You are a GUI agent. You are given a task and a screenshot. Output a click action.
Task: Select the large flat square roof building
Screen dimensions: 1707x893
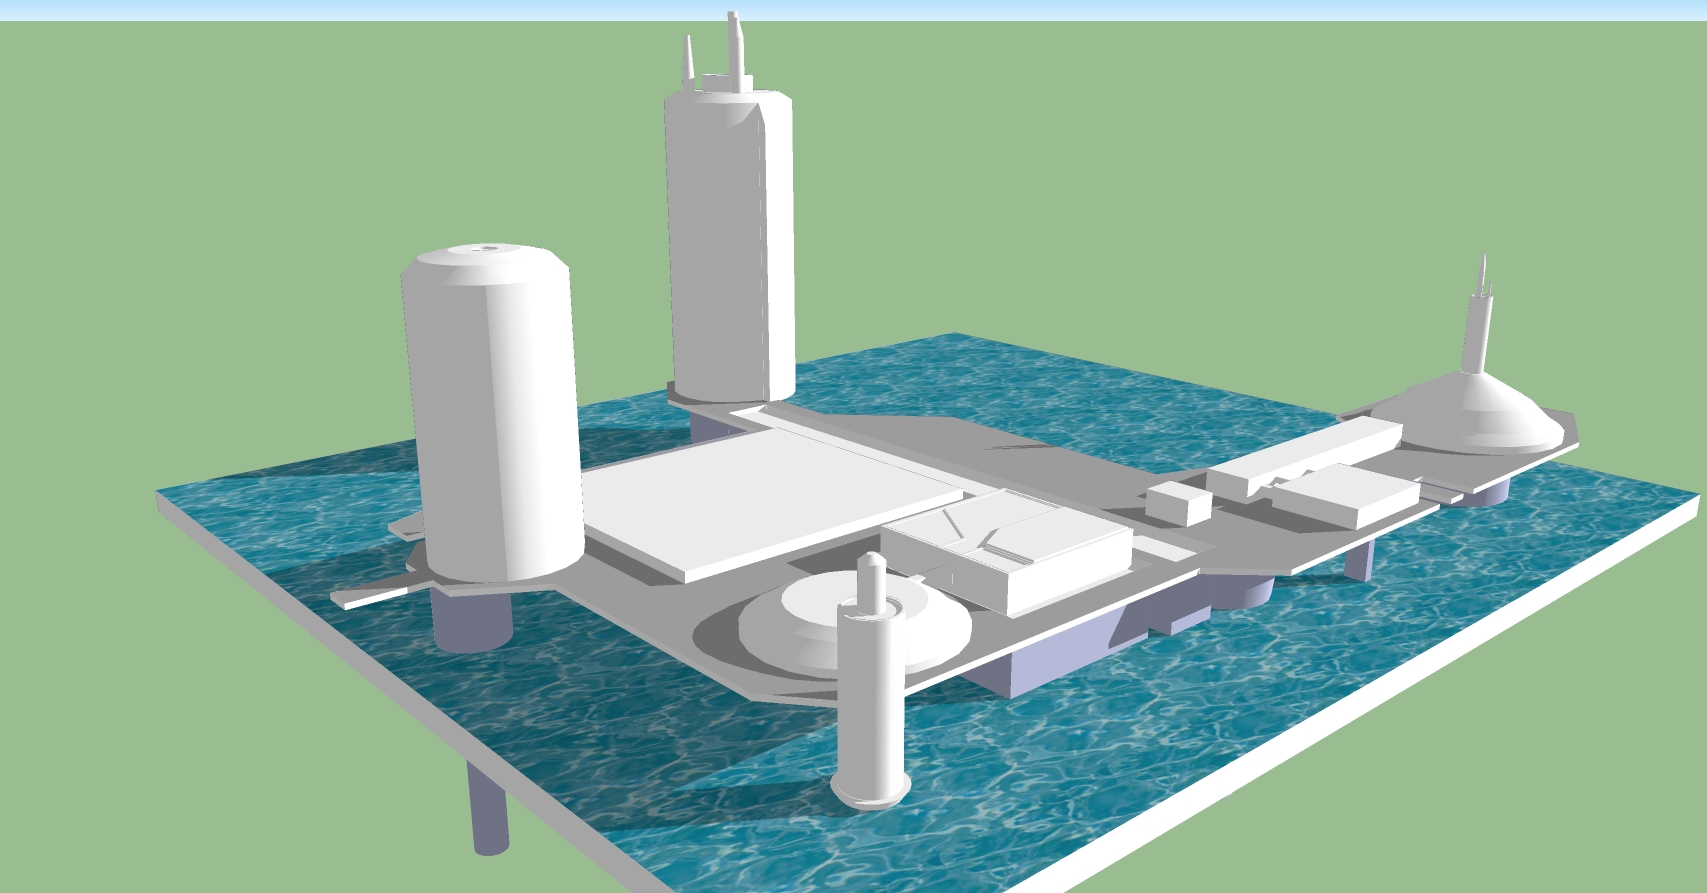770,500
